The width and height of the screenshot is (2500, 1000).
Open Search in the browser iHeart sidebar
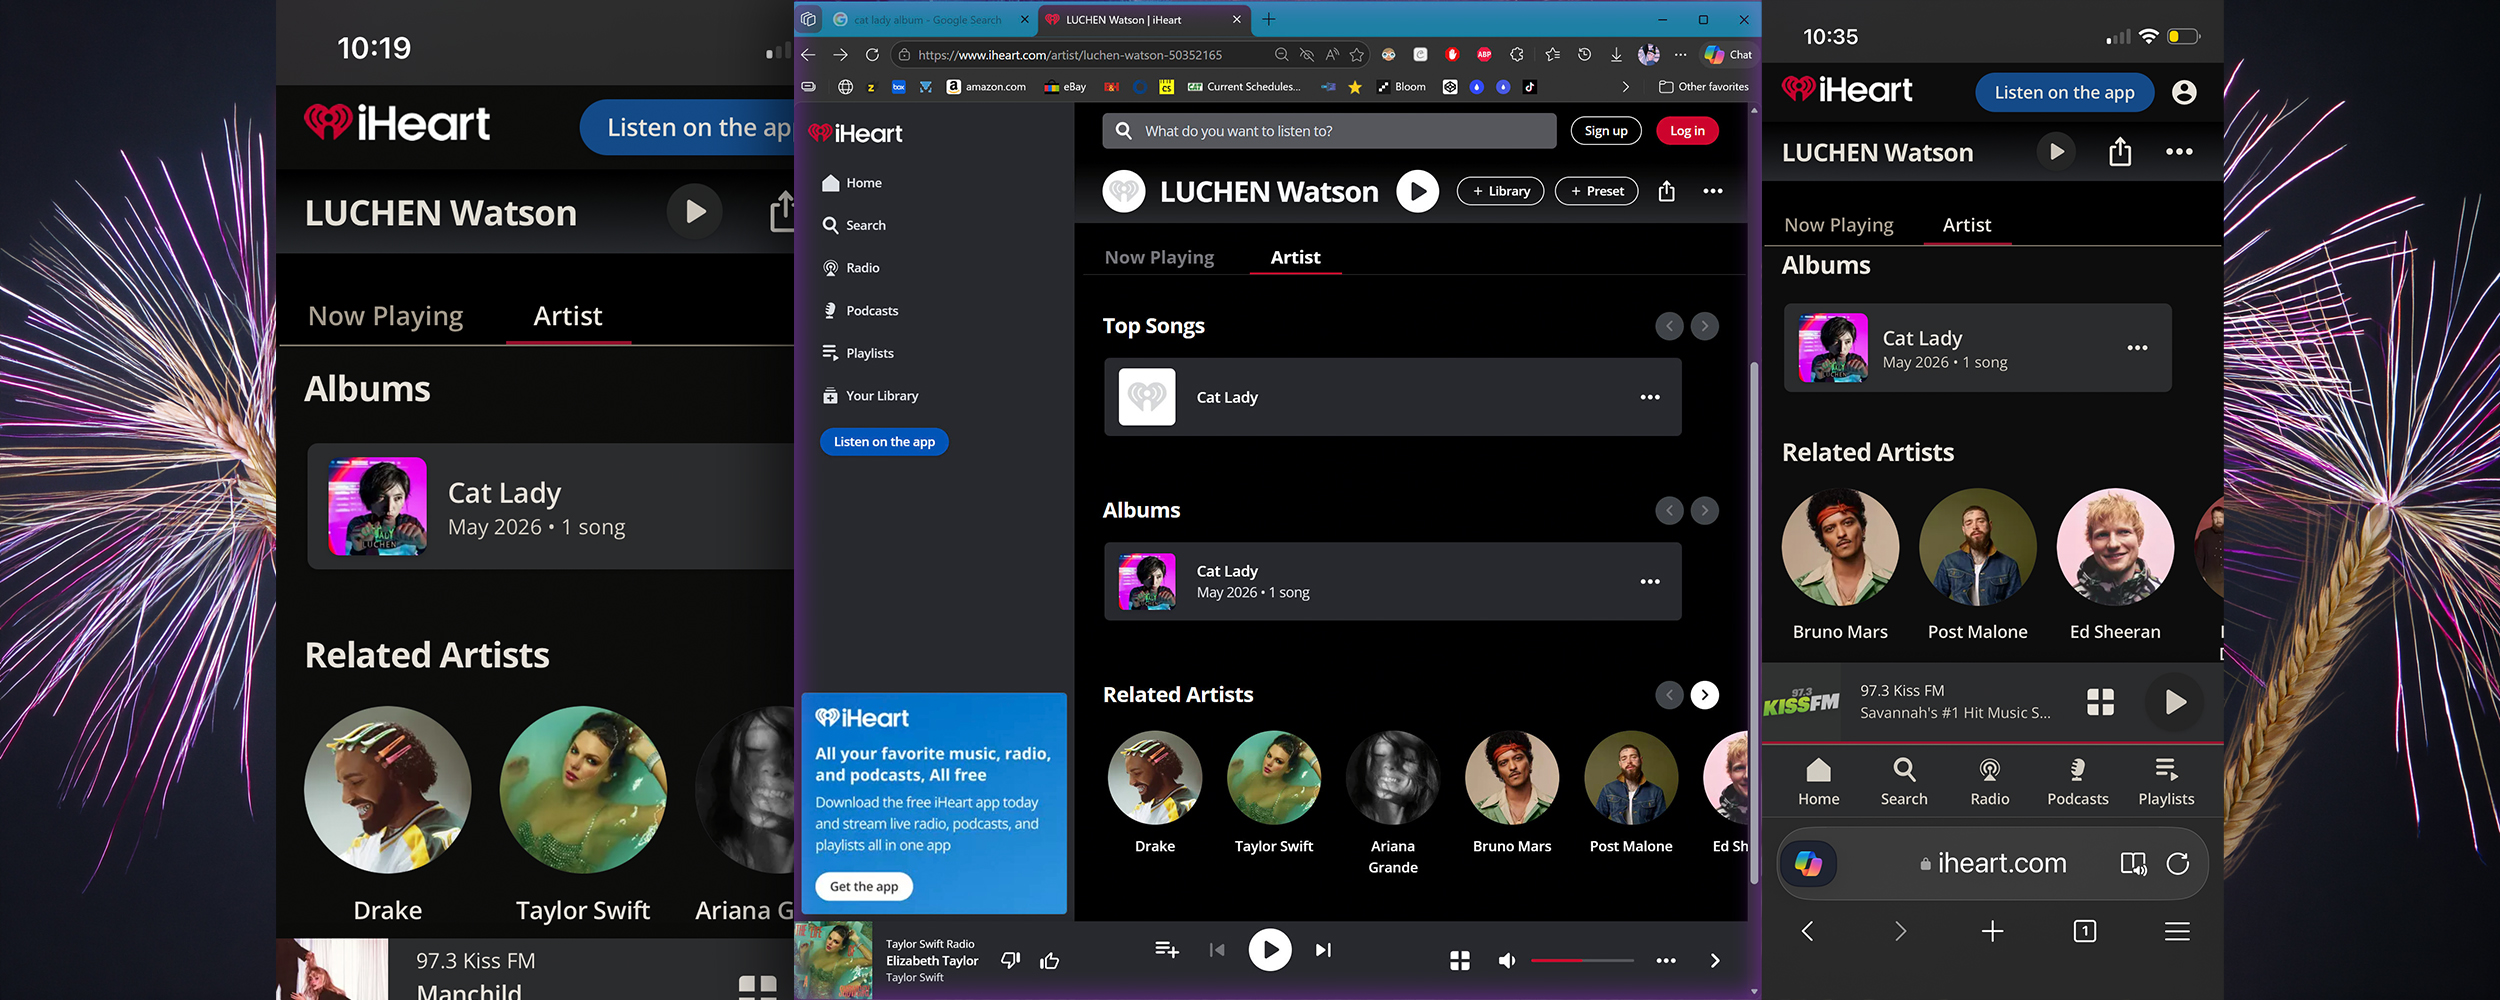(854, 225)
